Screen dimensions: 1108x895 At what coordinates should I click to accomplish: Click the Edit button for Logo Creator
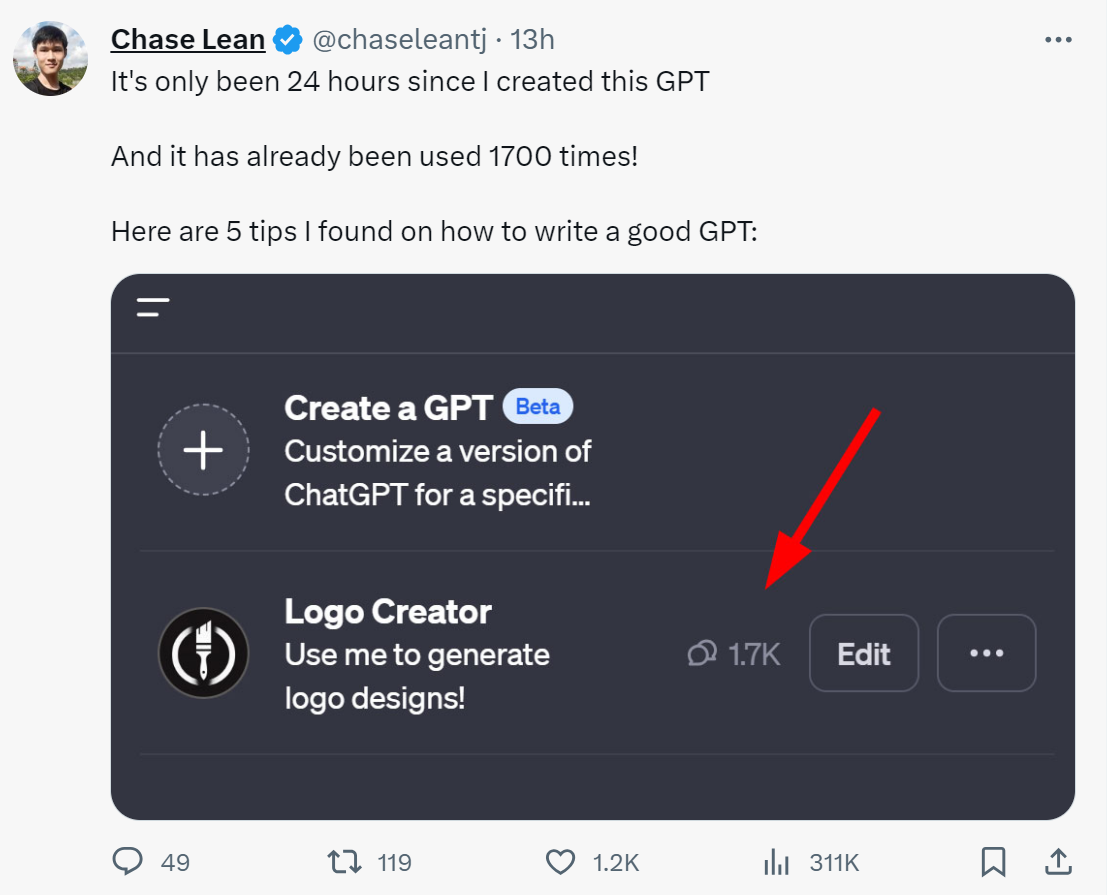[x=864, y=653]
